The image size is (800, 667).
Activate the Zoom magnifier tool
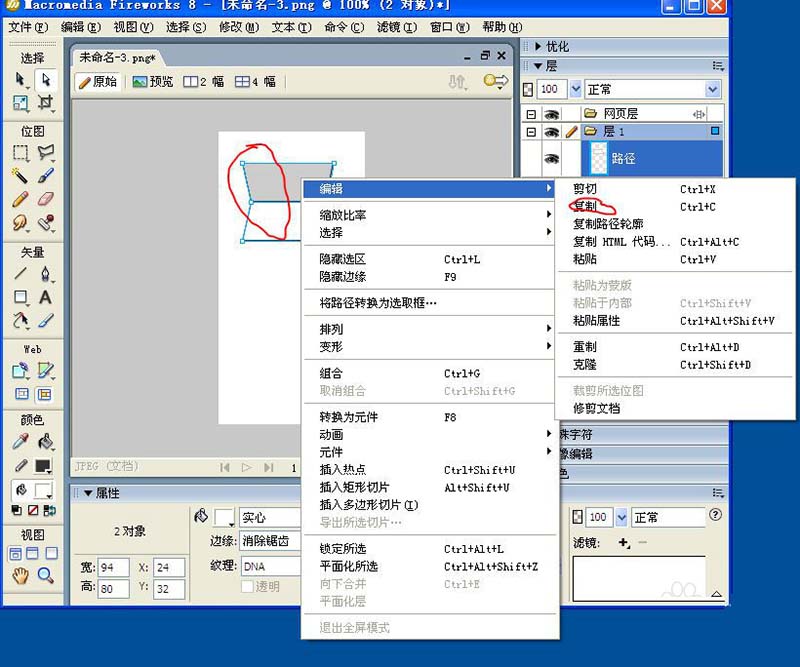(x=46, y=575)
